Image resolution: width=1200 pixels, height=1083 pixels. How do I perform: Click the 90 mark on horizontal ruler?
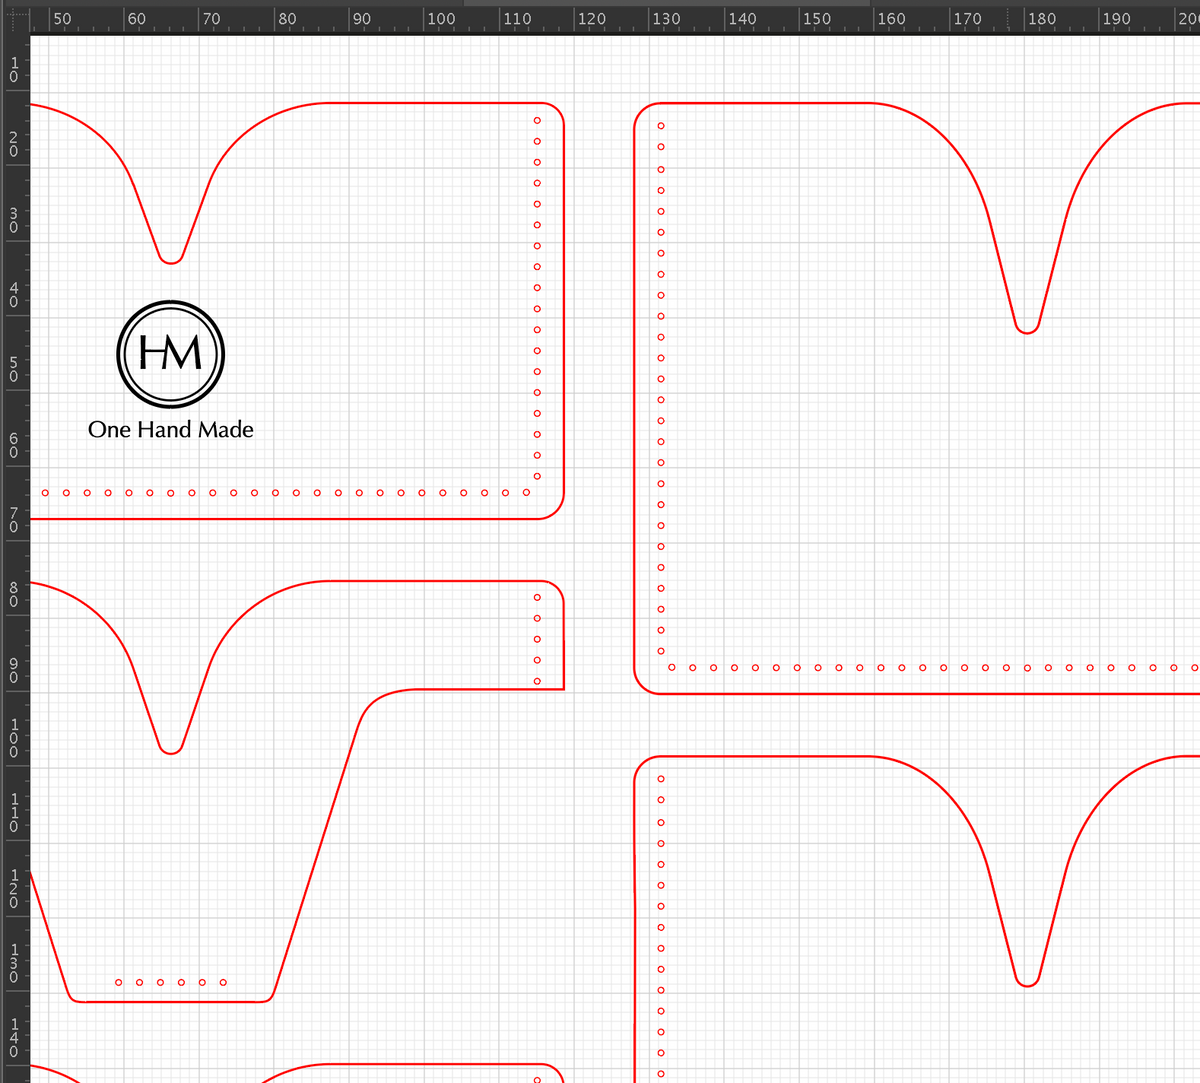pyautogui.click(x=362, y=19)
